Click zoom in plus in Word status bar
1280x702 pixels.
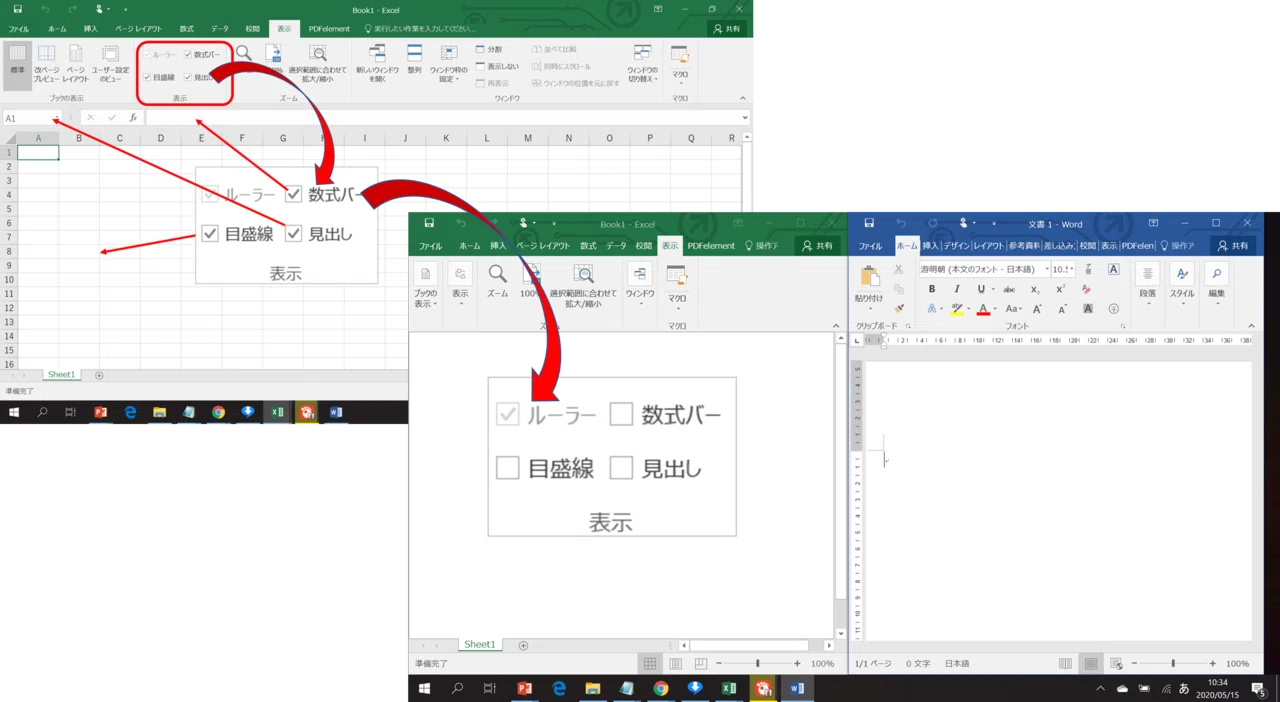[x=1213, y=664]
